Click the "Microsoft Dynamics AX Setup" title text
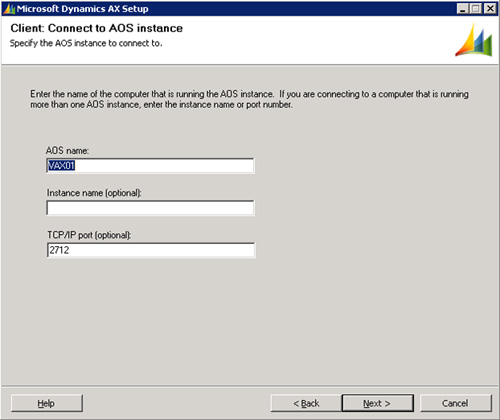500x420 pixels. [83, 9]
